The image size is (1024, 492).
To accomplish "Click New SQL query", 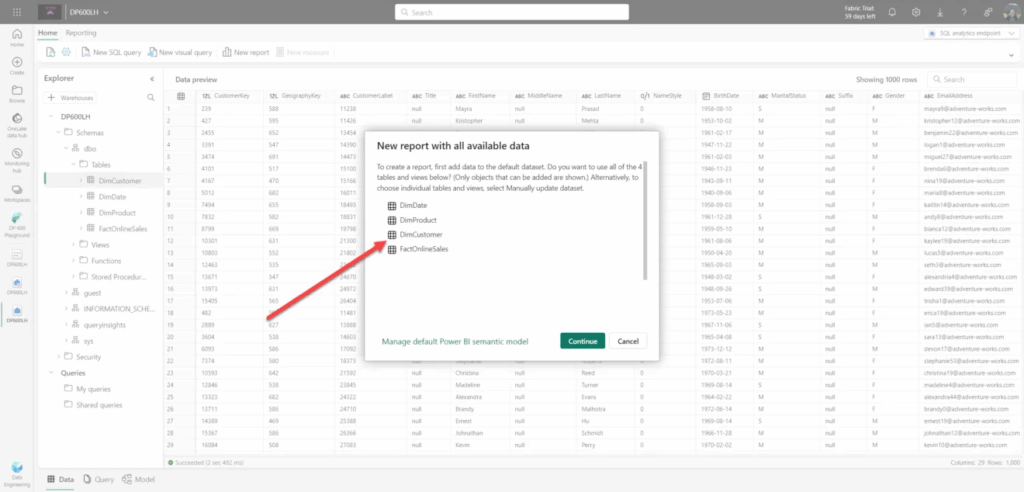I will point(111,52).
